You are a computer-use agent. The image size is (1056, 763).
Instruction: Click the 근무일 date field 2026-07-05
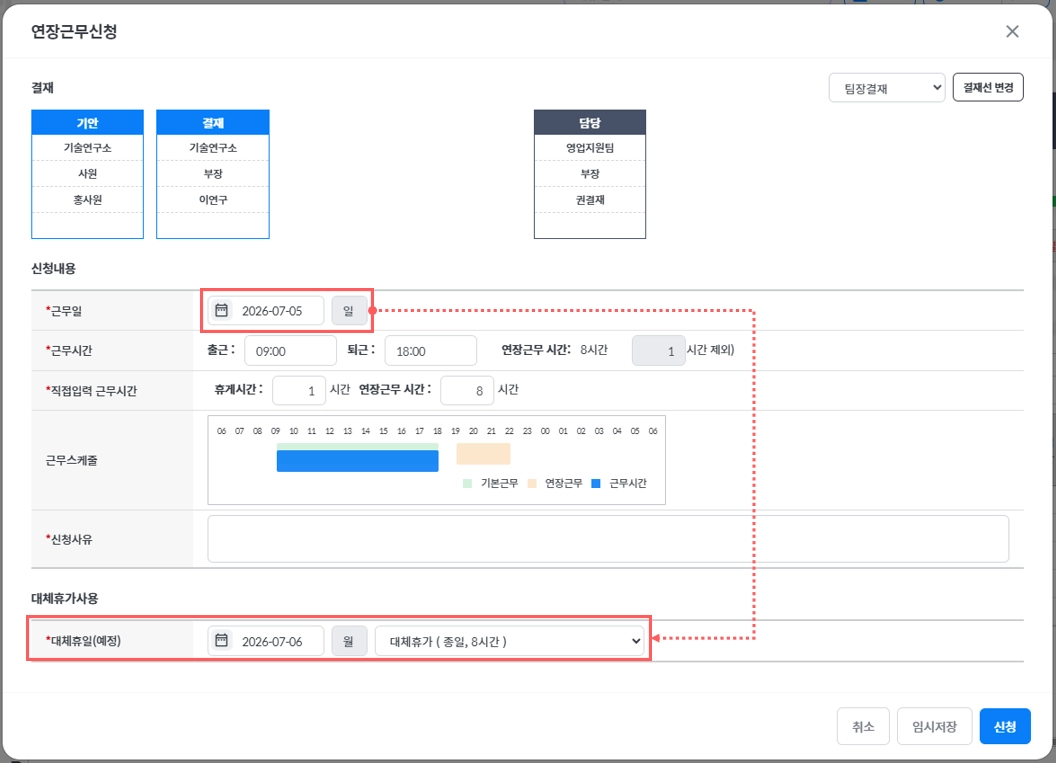(265, 310)
